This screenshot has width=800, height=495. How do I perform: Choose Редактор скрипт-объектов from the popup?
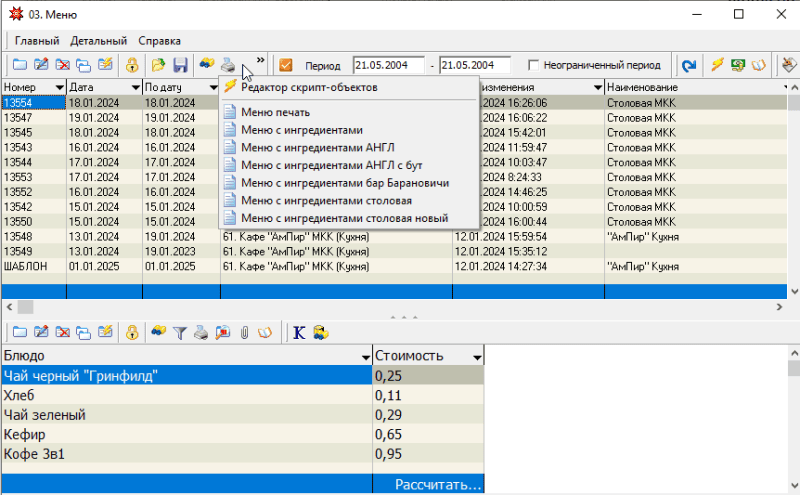click(308, 87)
